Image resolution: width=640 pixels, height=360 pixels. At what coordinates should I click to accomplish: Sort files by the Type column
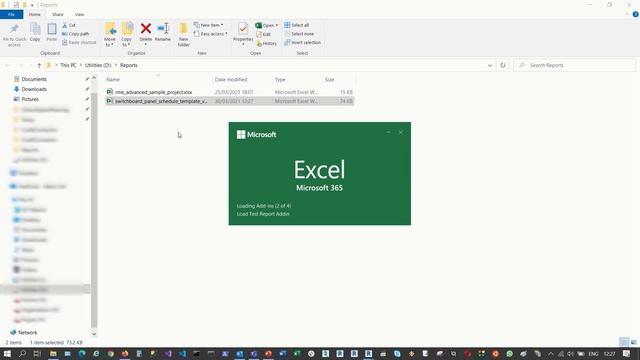tap(297, 80)
